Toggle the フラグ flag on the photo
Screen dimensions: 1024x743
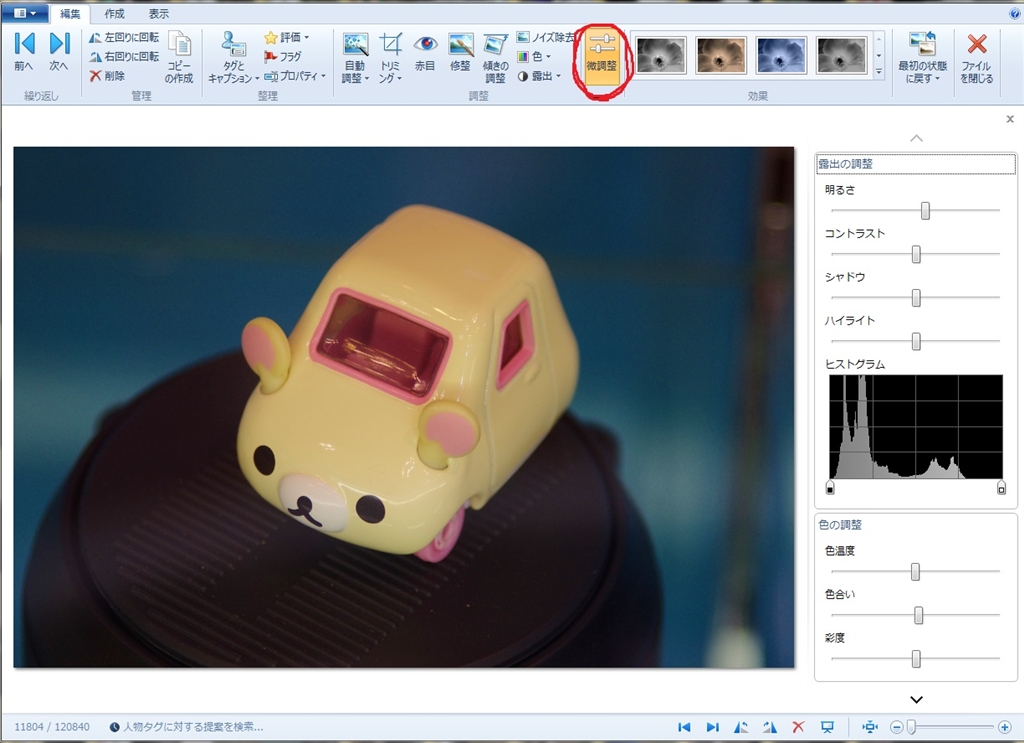282,57
